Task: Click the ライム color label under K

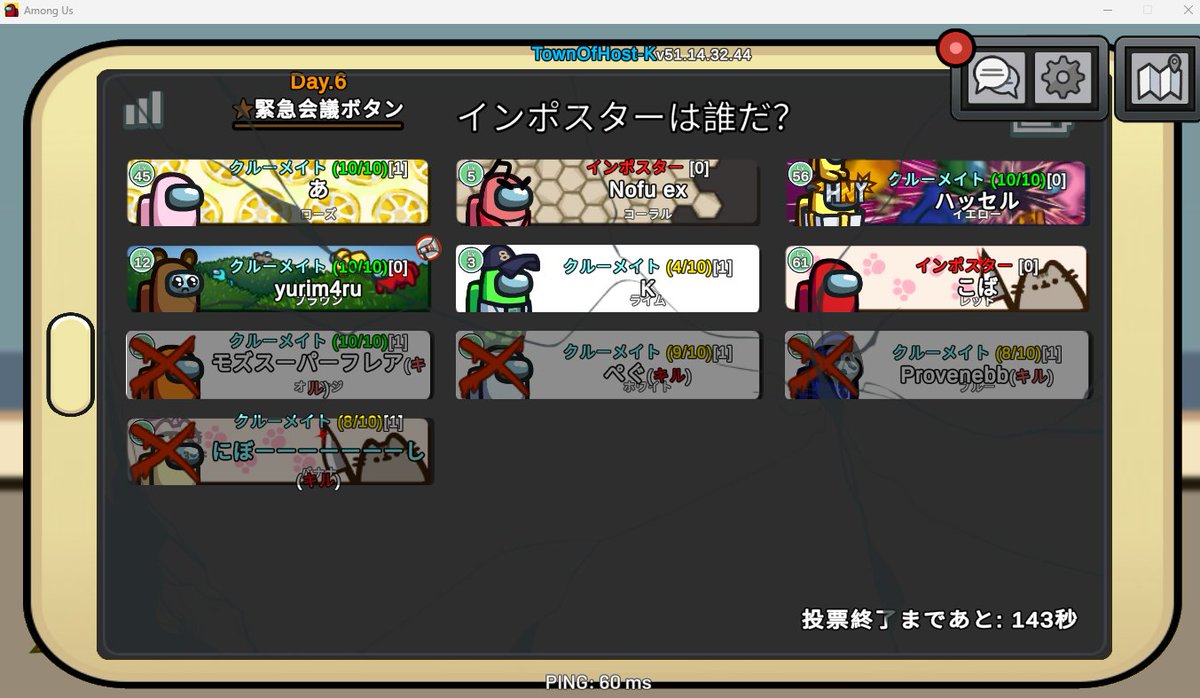Action: click(x=647, y=300)
